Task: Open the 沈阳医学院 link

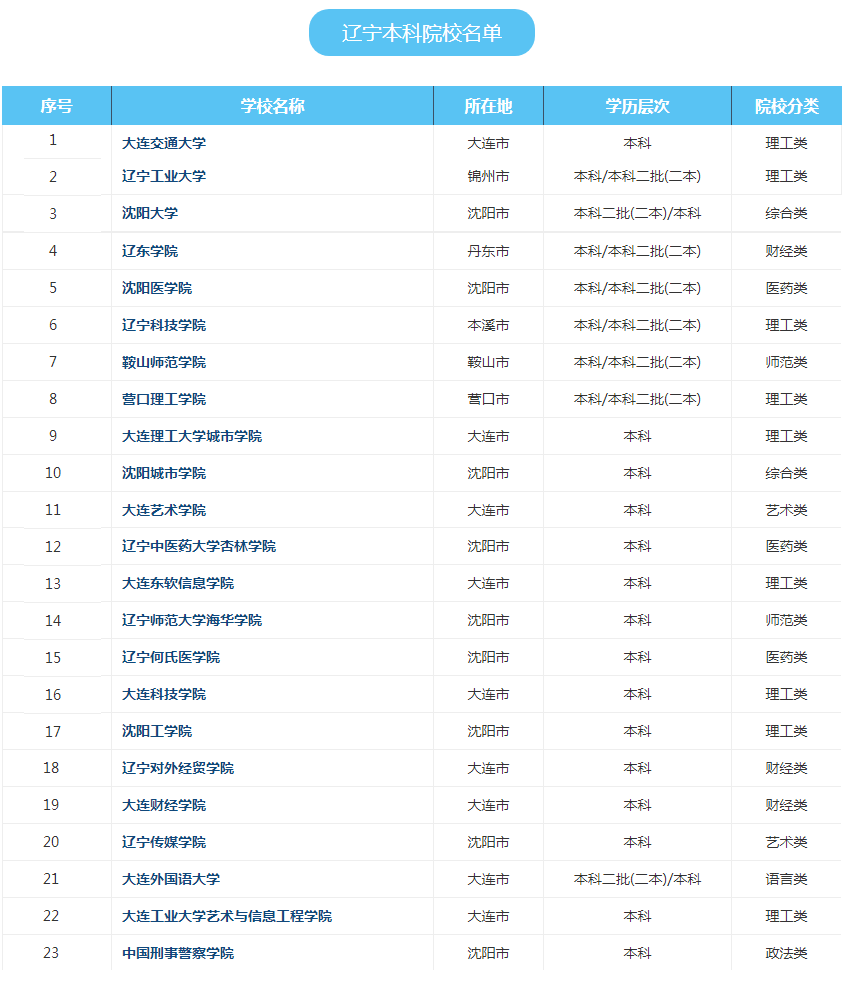Action: pos(157,288)
